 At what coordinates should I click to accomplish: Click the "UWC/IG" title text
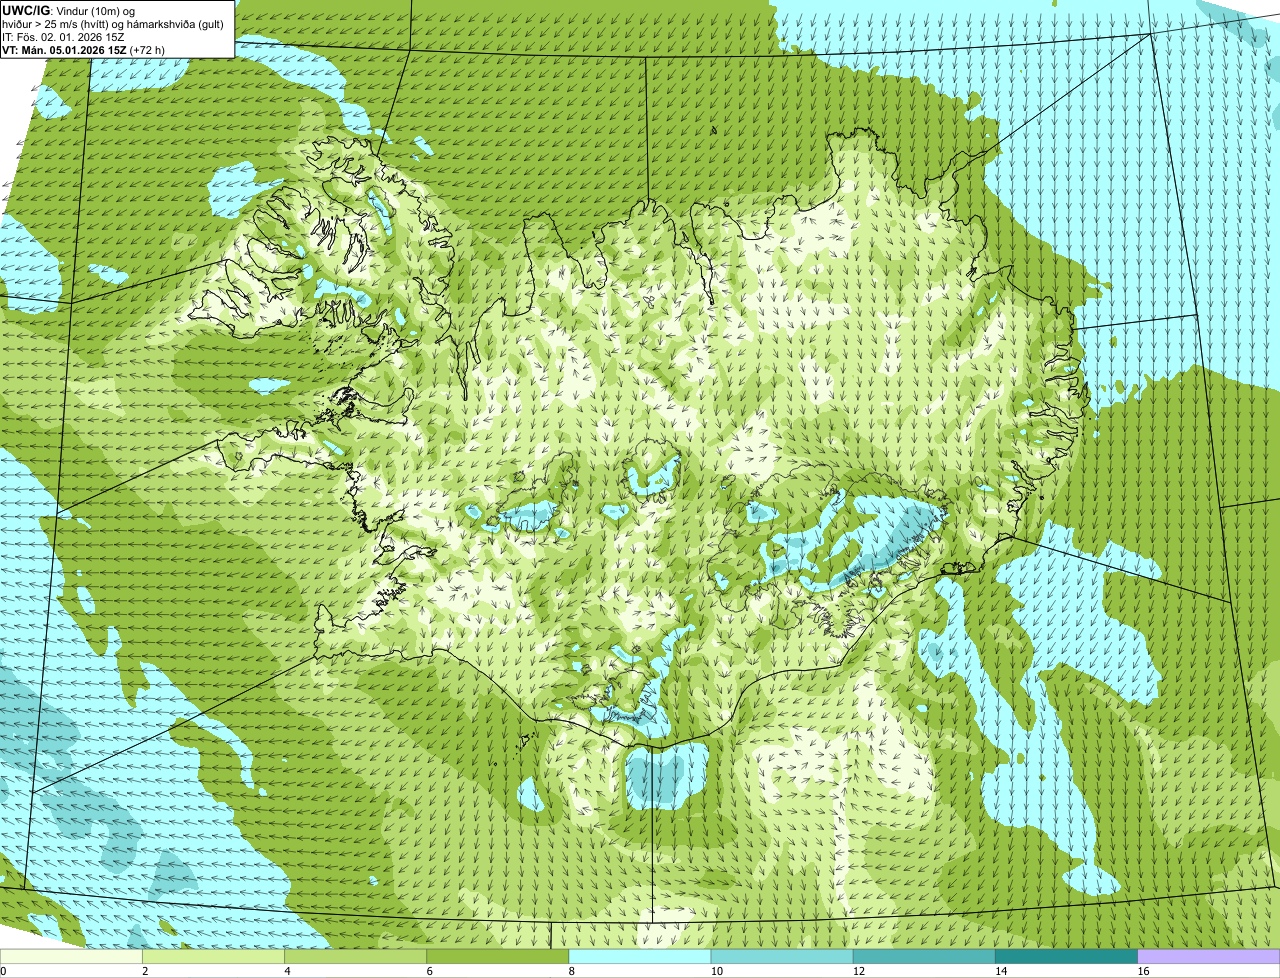point(25,10)
